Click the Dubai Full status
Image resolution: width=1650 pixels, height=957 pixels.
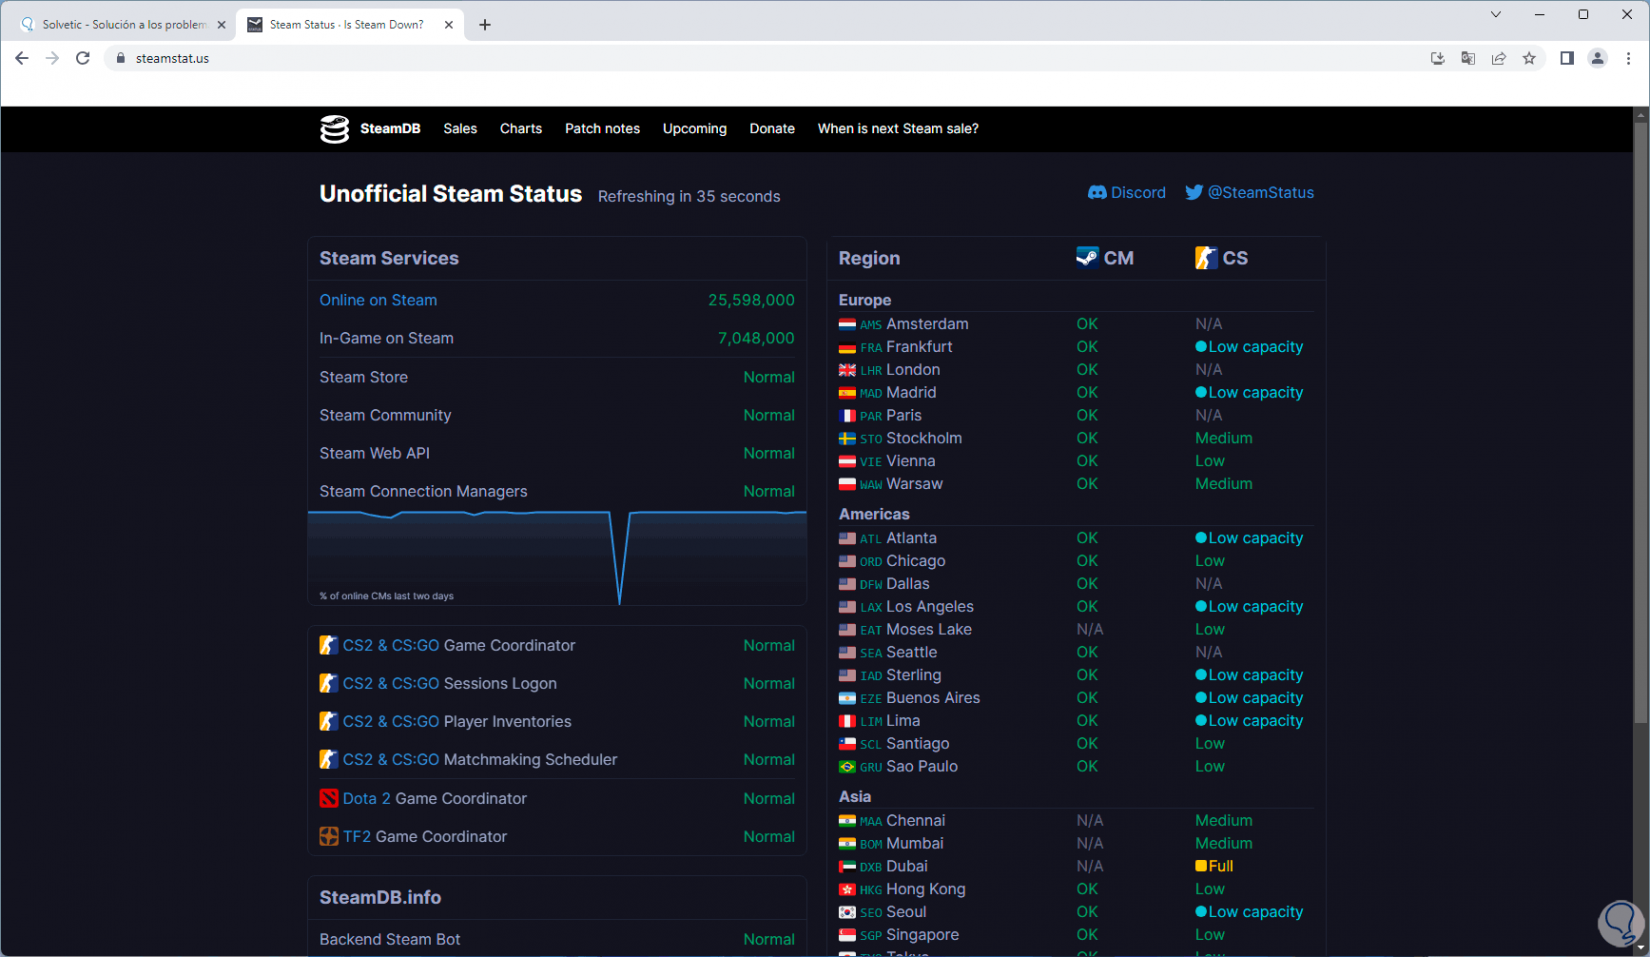1214,866
